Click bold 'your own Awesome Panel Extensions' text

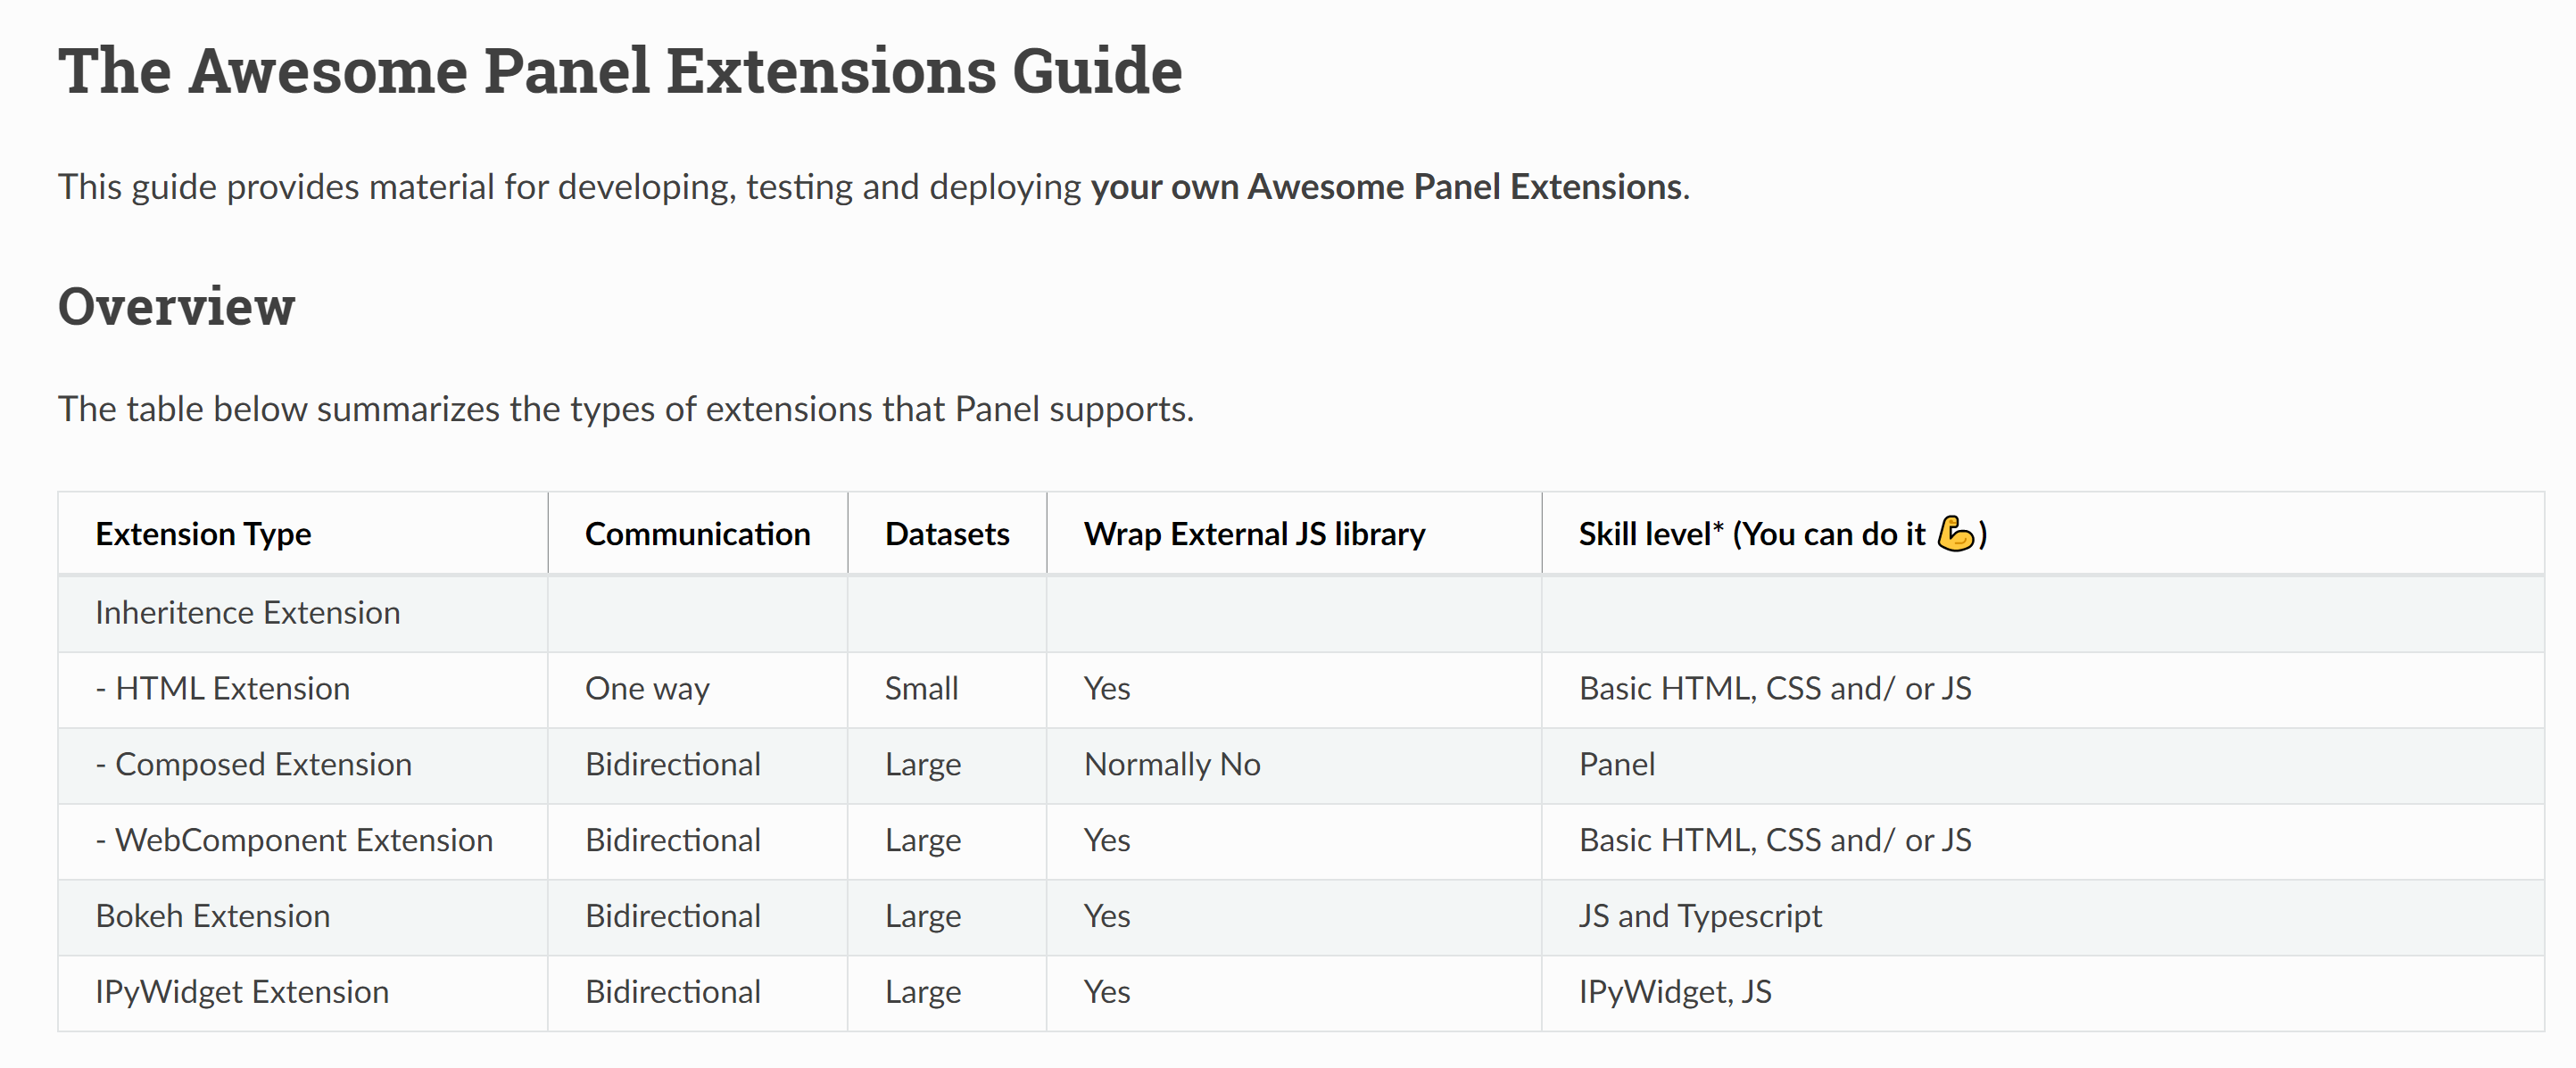tap(1386, 187)
